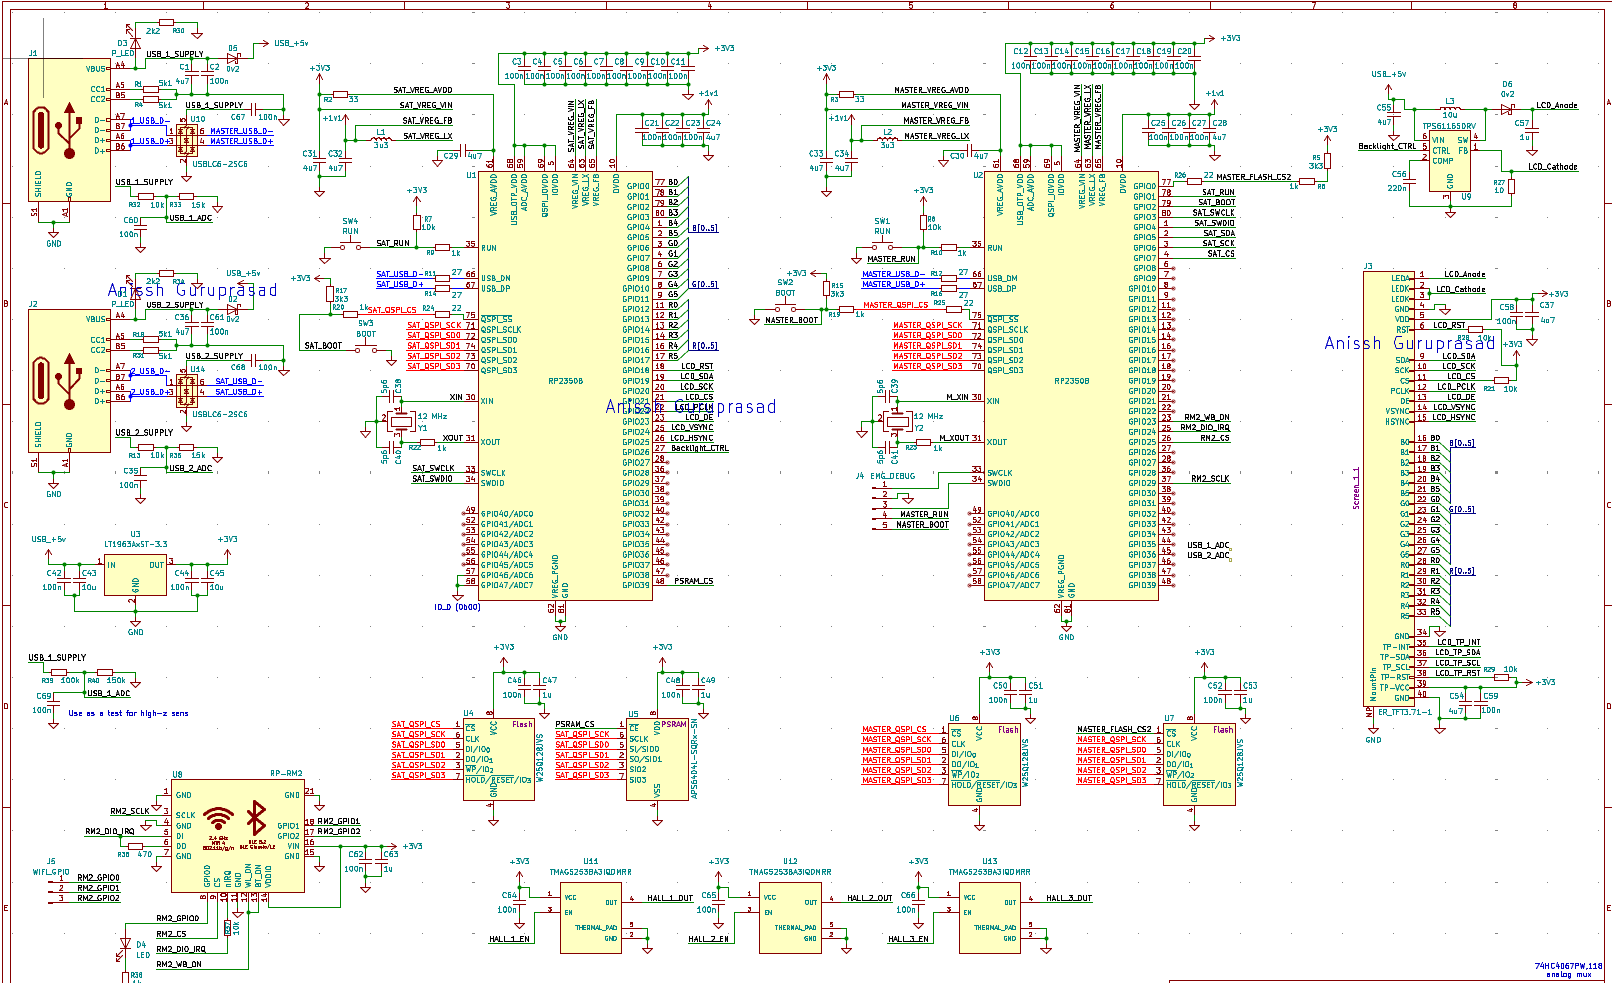1612x983 pixels.
Task: Select the D6 diode near LCD_Anode
Action: 1506,110
